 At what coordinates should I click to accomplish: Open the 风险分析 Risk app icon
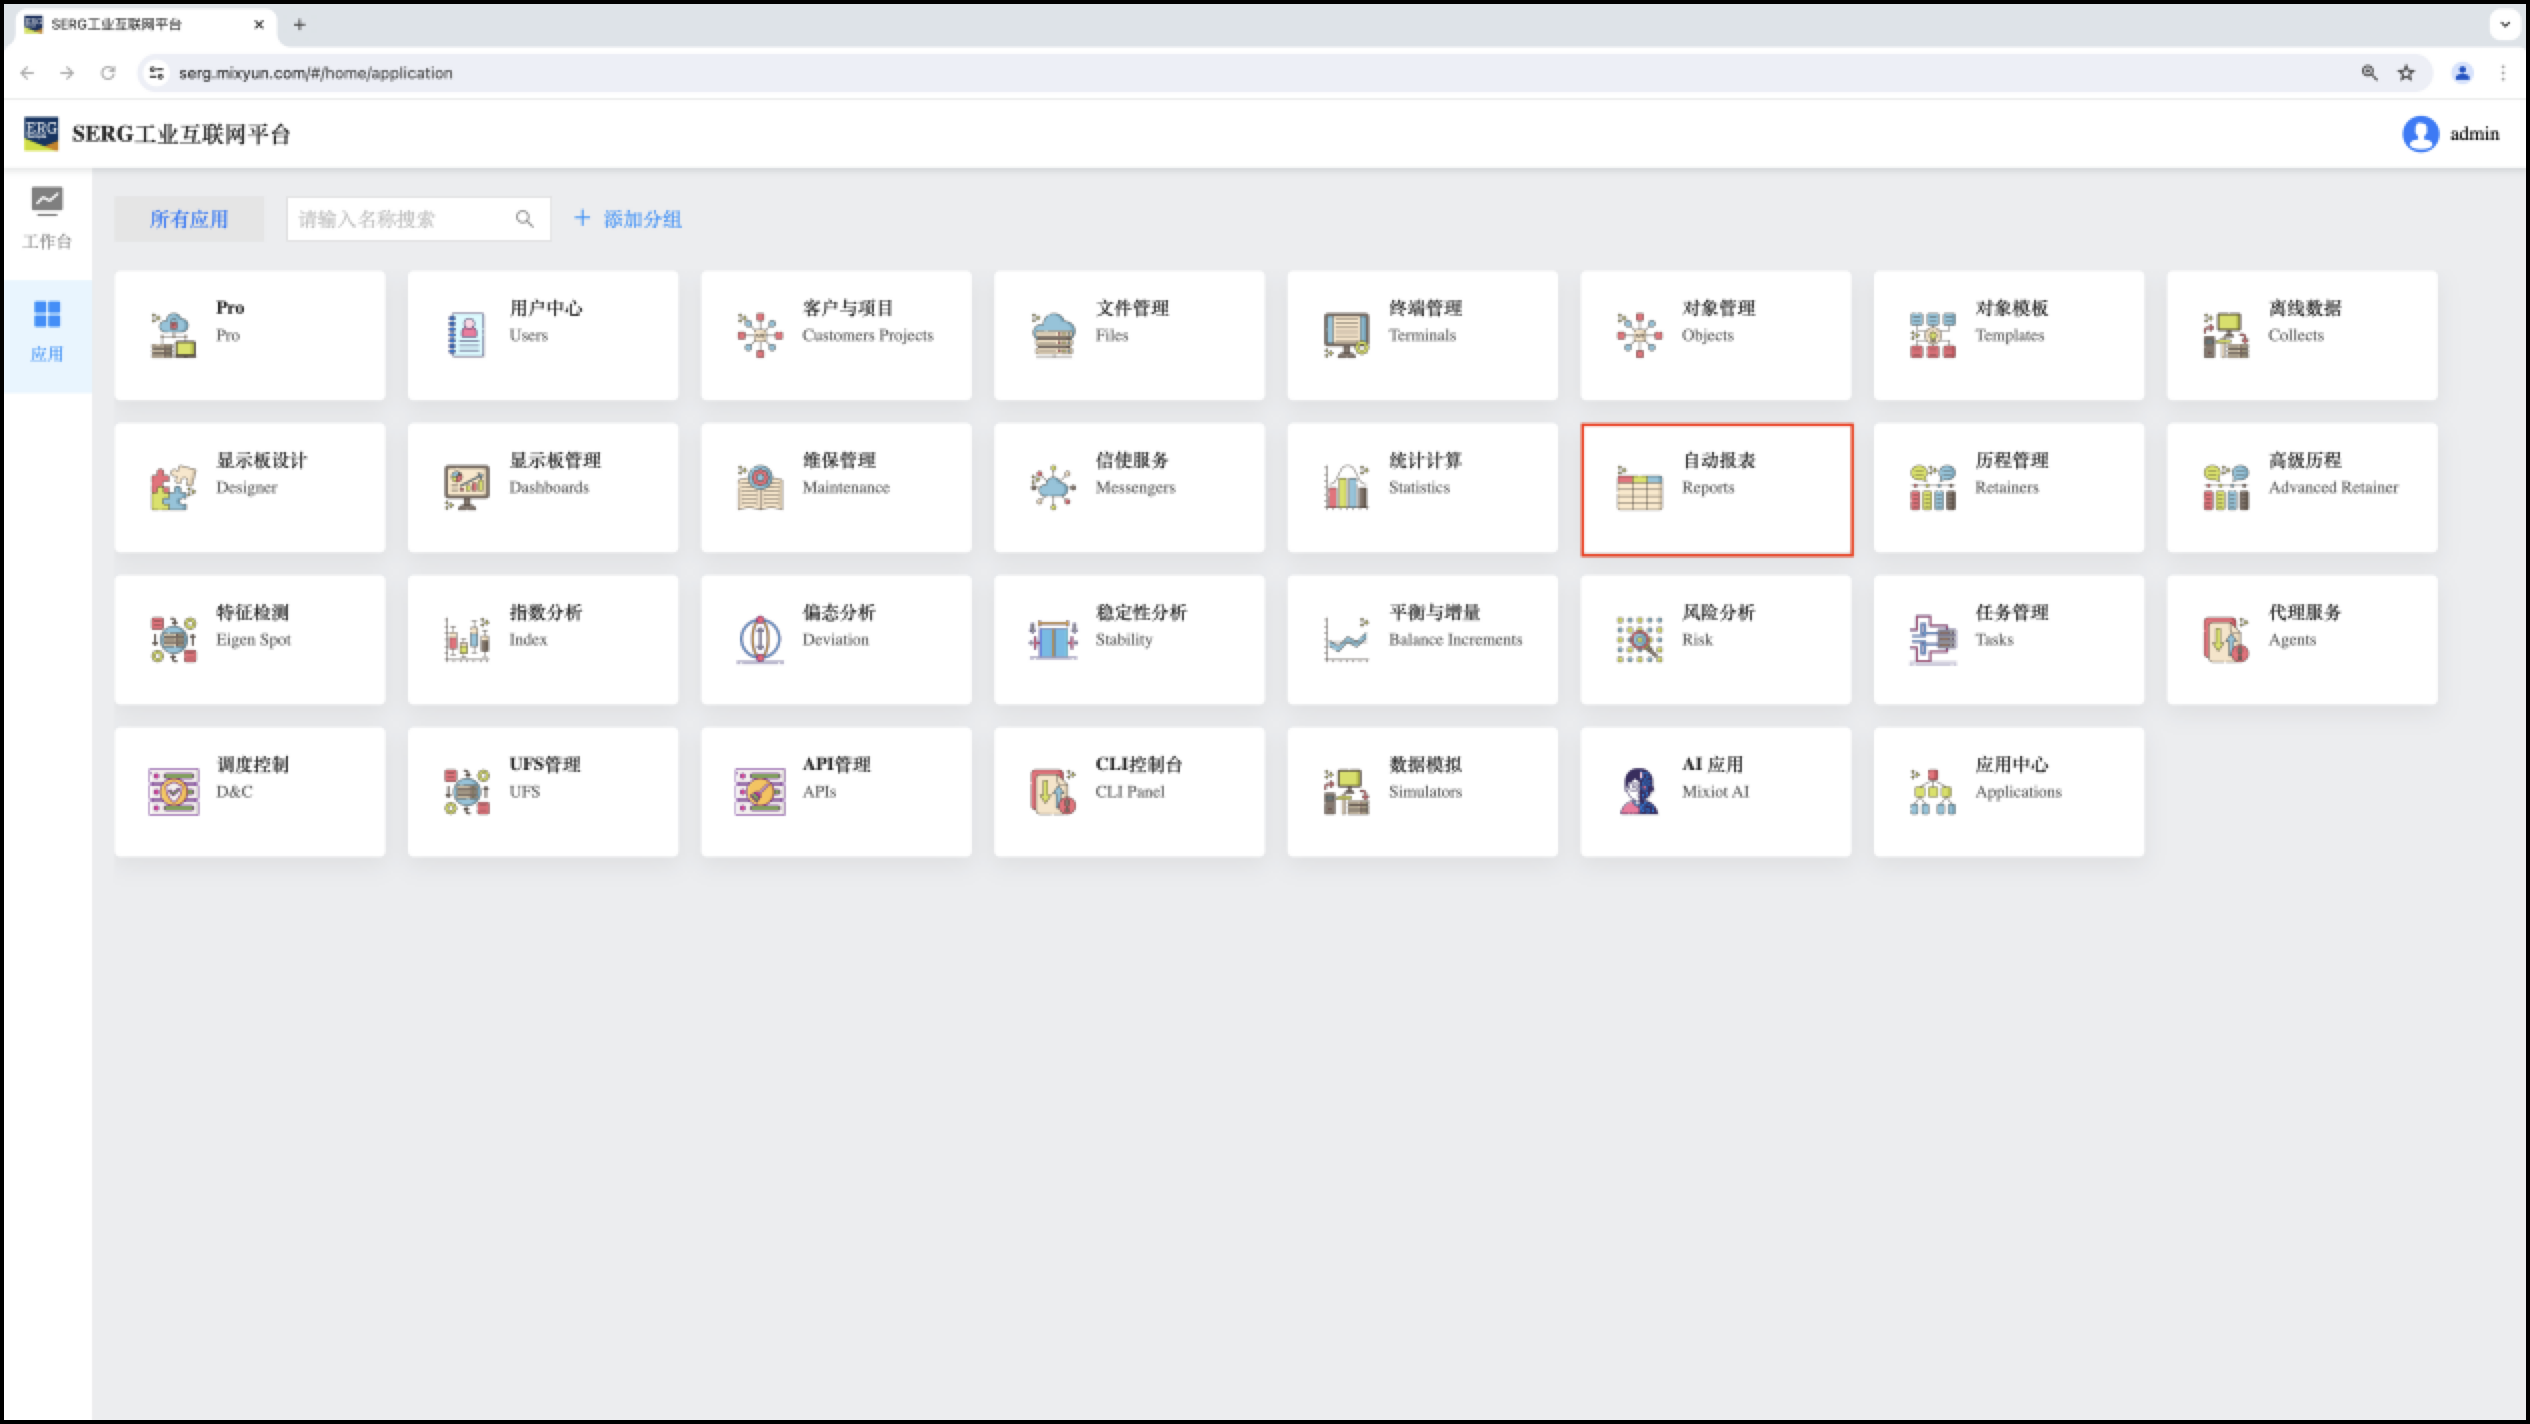point(1639,640)
